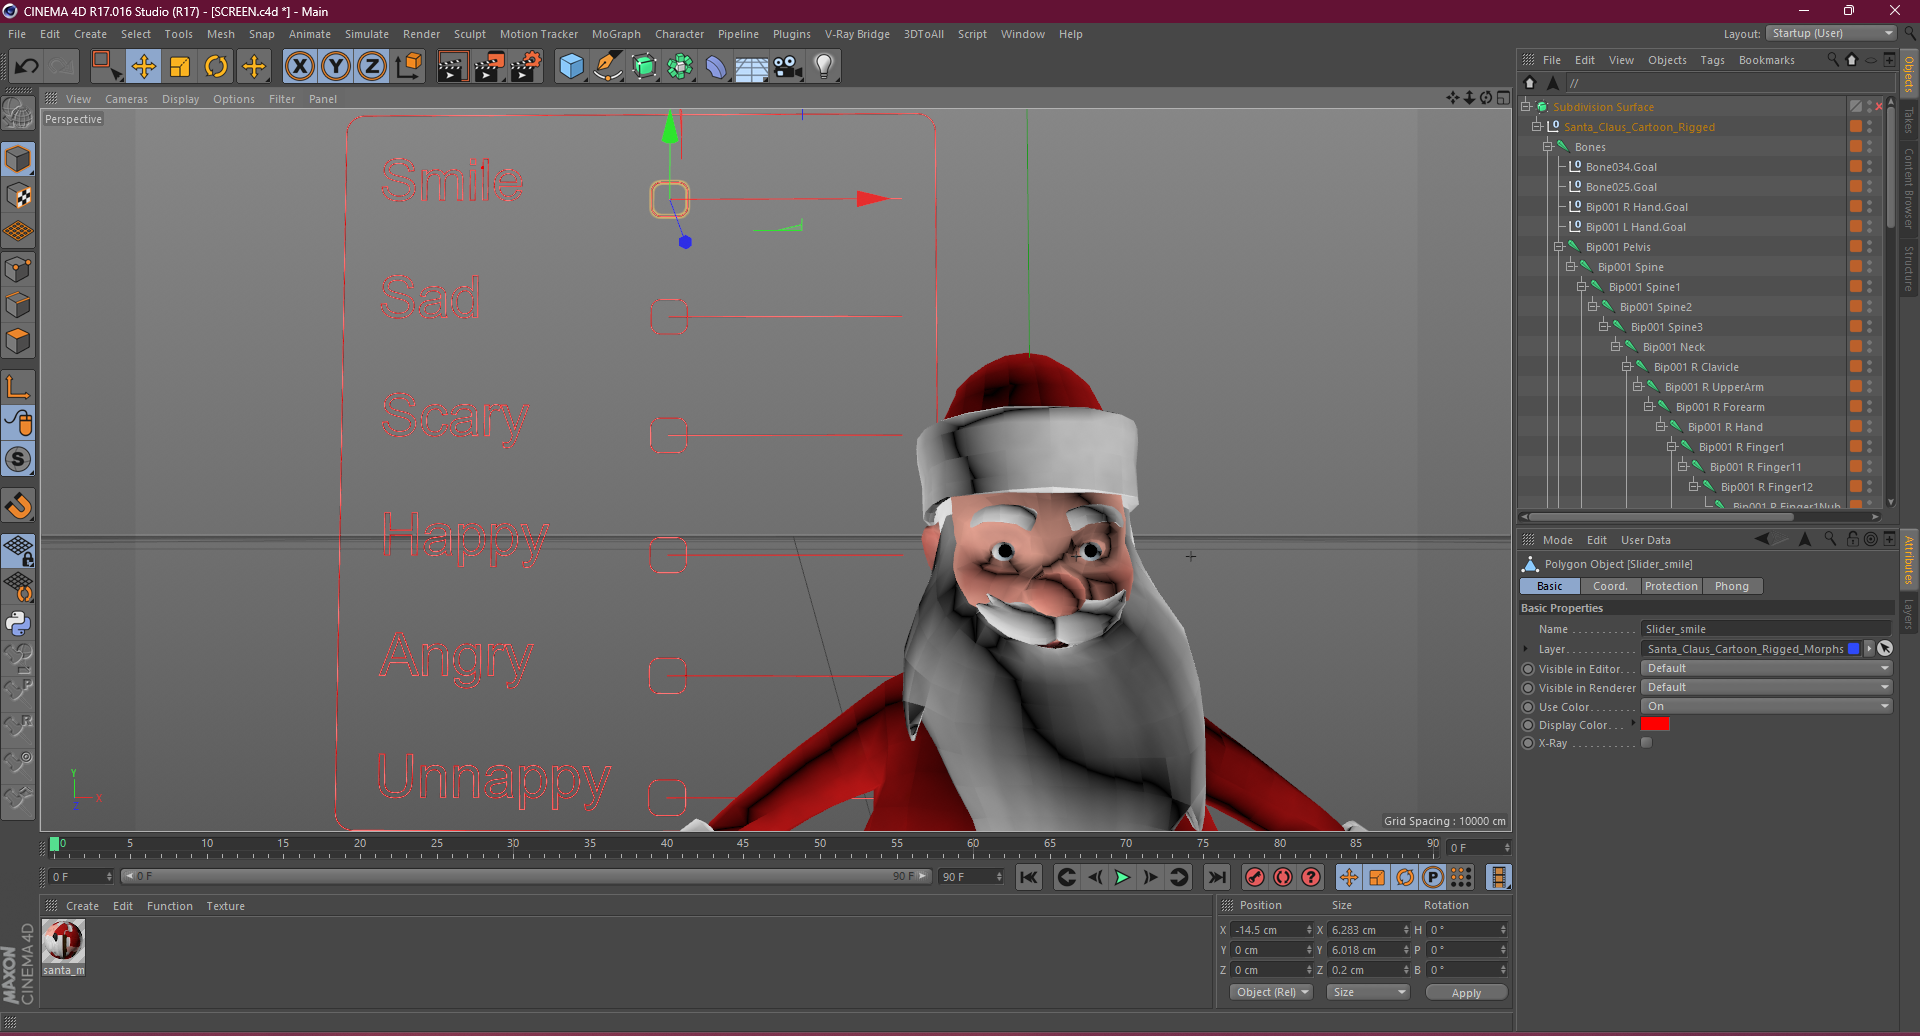Screen dimensions: 1920x1036
Task: Open Object Manager Tags menu
Action: (x=1712, y=60)
